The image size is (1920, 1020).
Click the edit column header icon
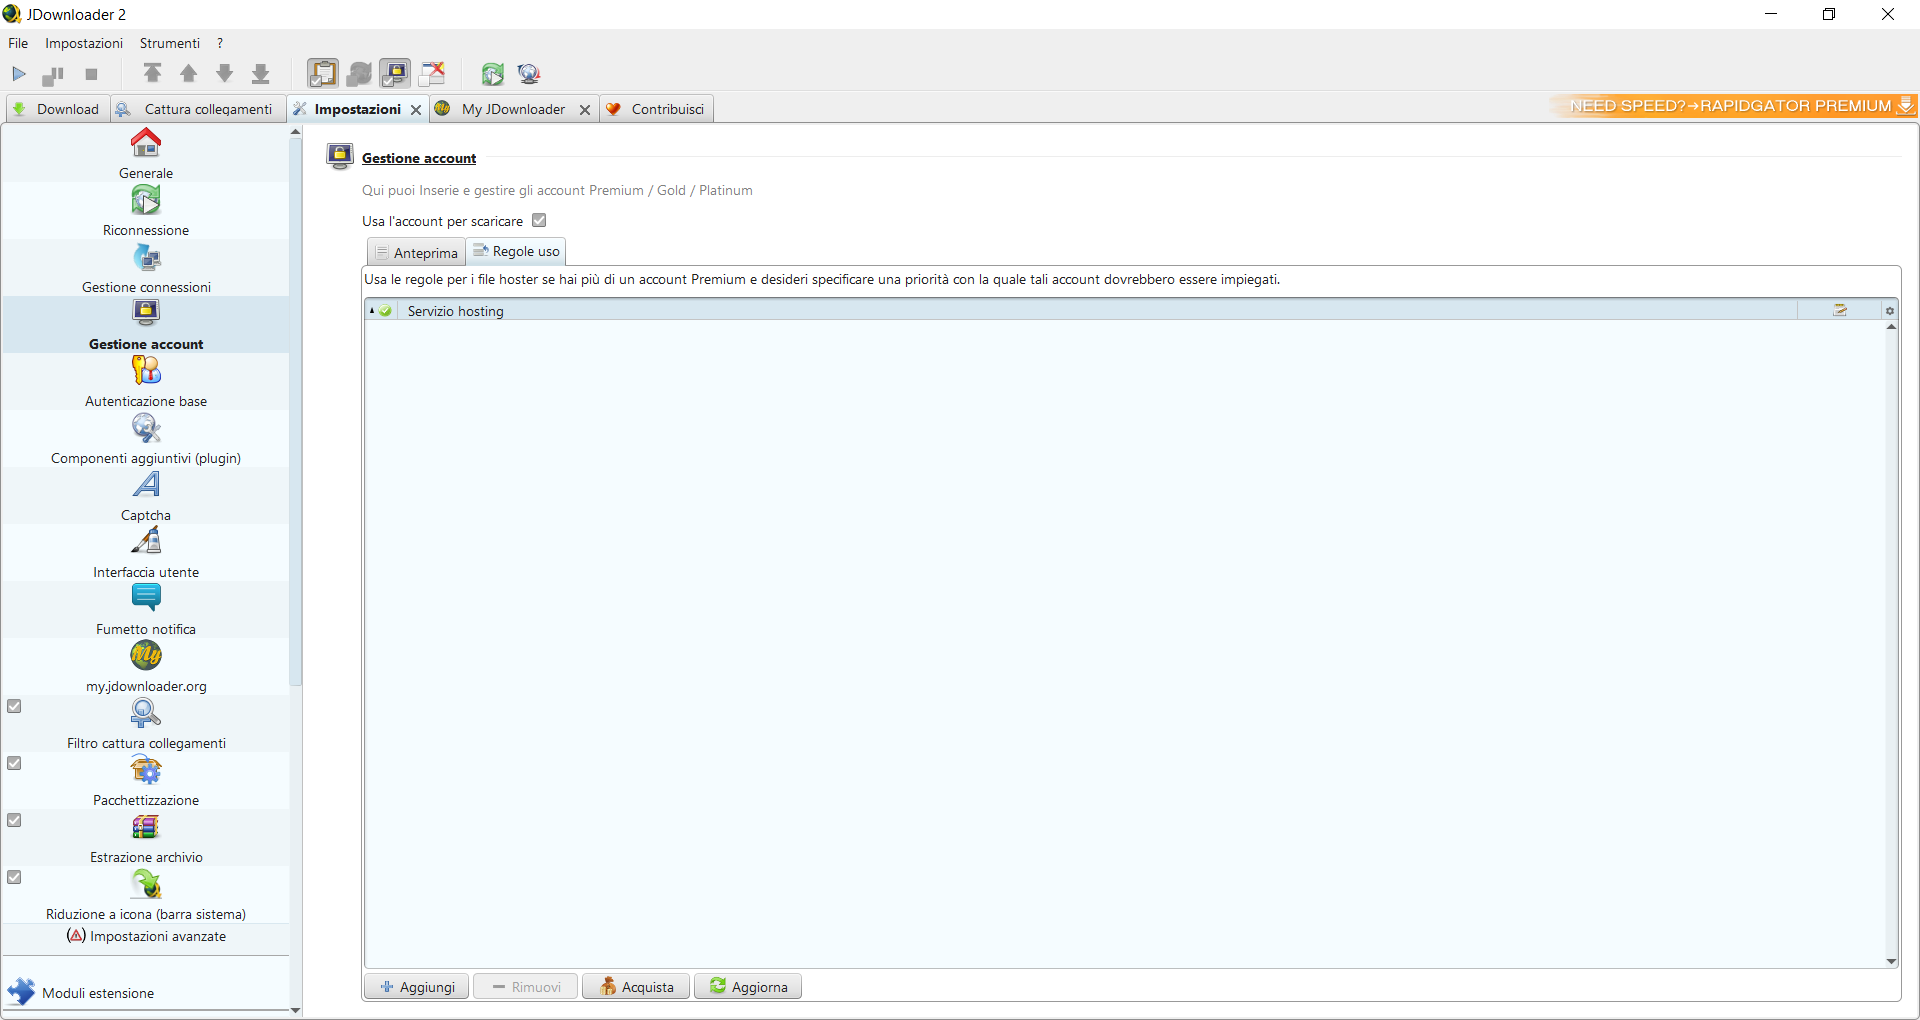pos(1840,311)
